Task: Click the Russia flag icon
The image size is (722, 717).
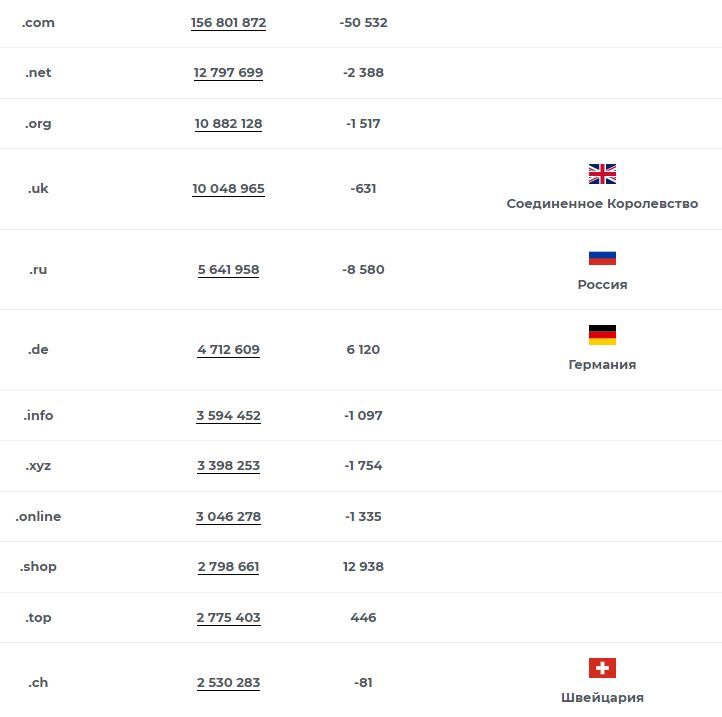Action: point(602,258)
